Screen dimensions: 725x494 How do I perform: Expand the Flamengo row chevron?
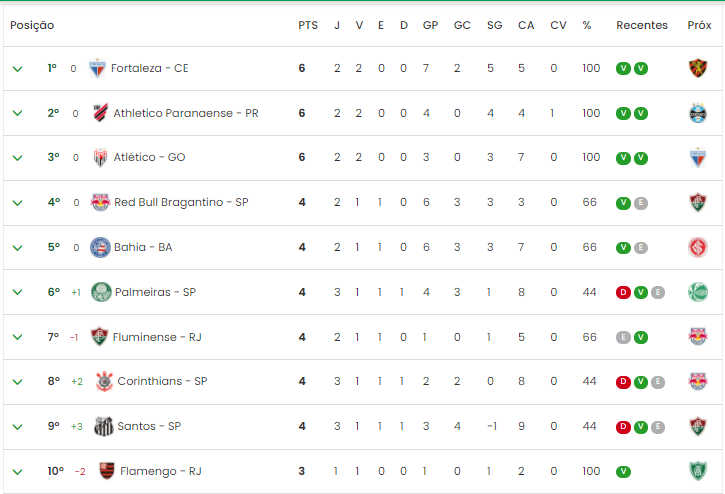pos(18,472)
